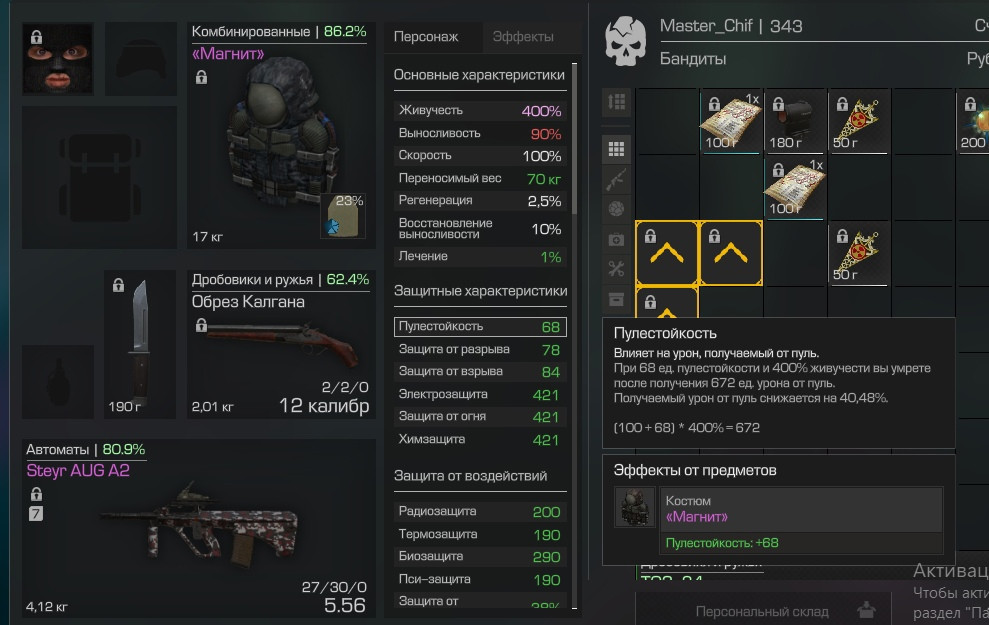This screenshot has width=989, height=625.
Task: Click the sort inventory icon above filters
Action: pos(616,102)
